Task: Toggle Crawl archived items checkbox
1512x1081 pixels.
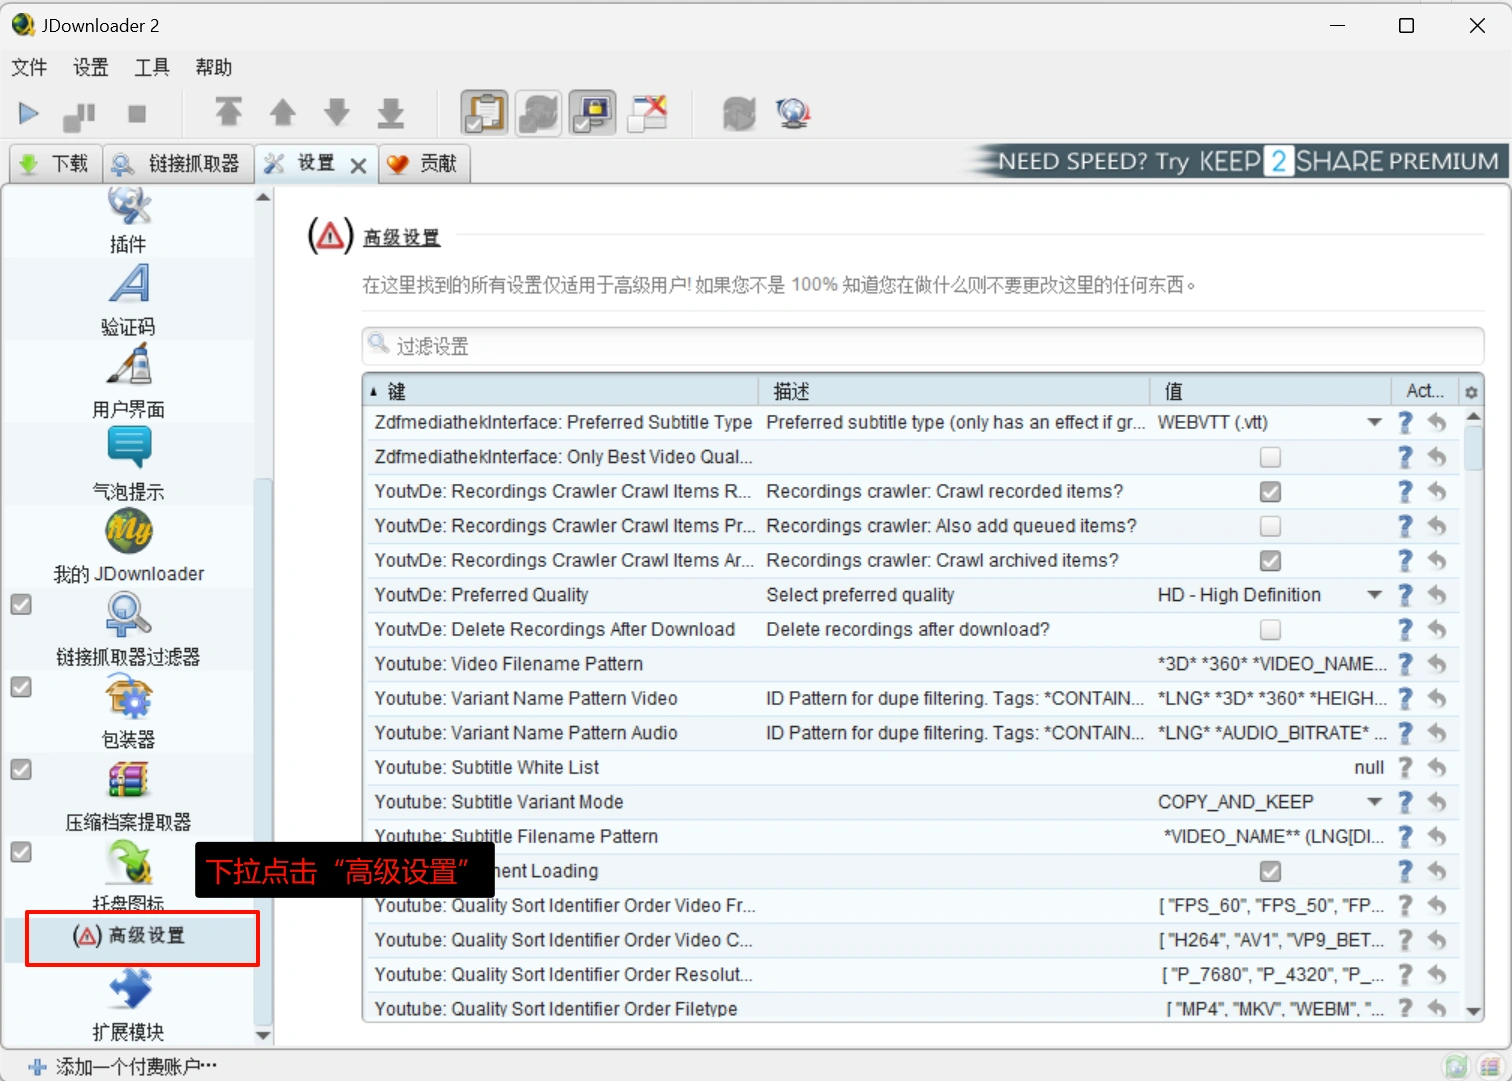Action: (x=1270, y=561)
